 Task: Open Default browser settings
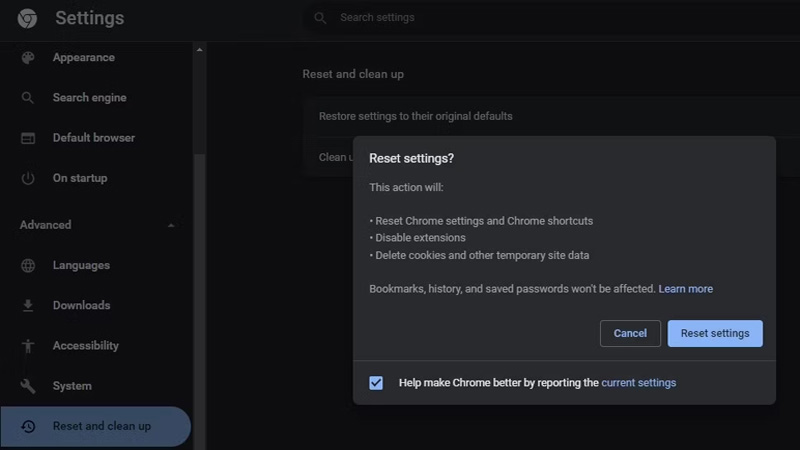(x=94, y=138)
